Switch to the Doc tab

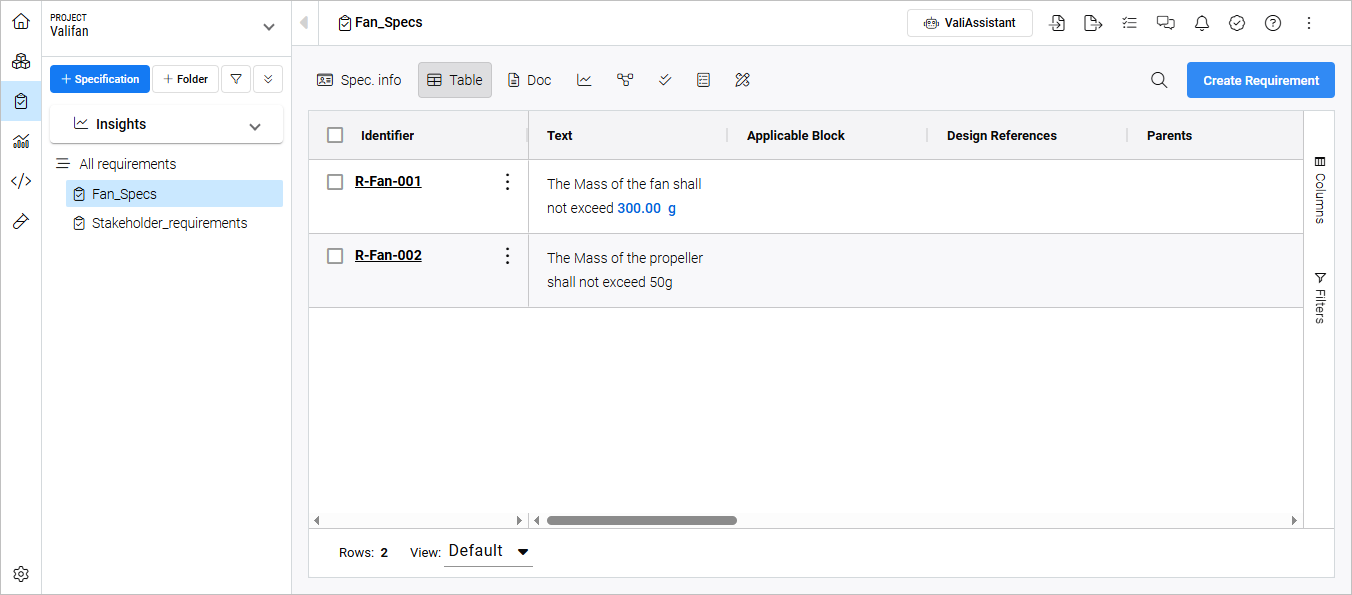tap(529, 80)
